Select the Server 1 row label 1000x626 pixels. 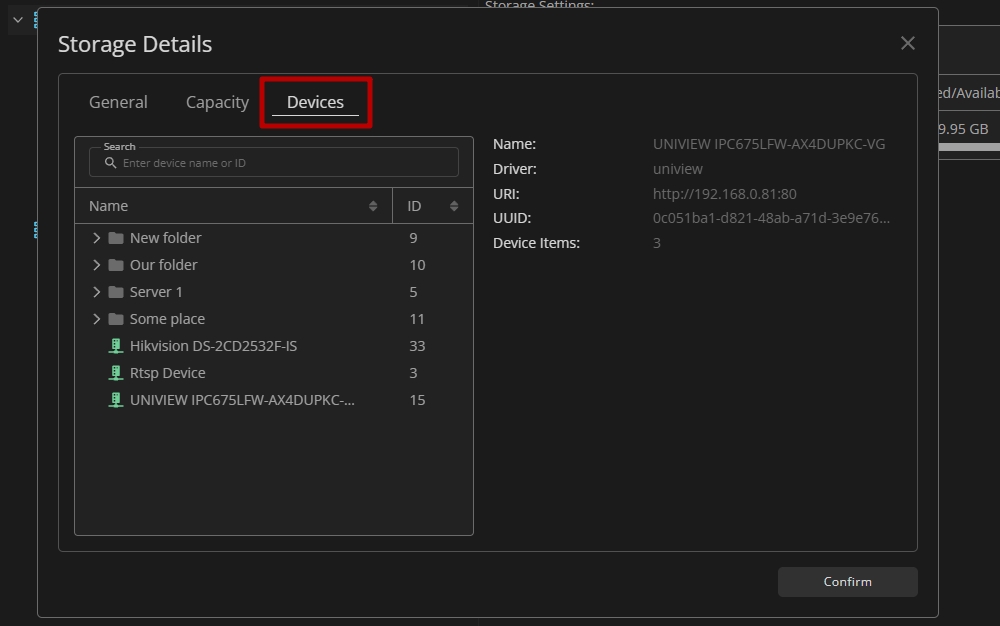pyautogui.click(x=156, y=292)
